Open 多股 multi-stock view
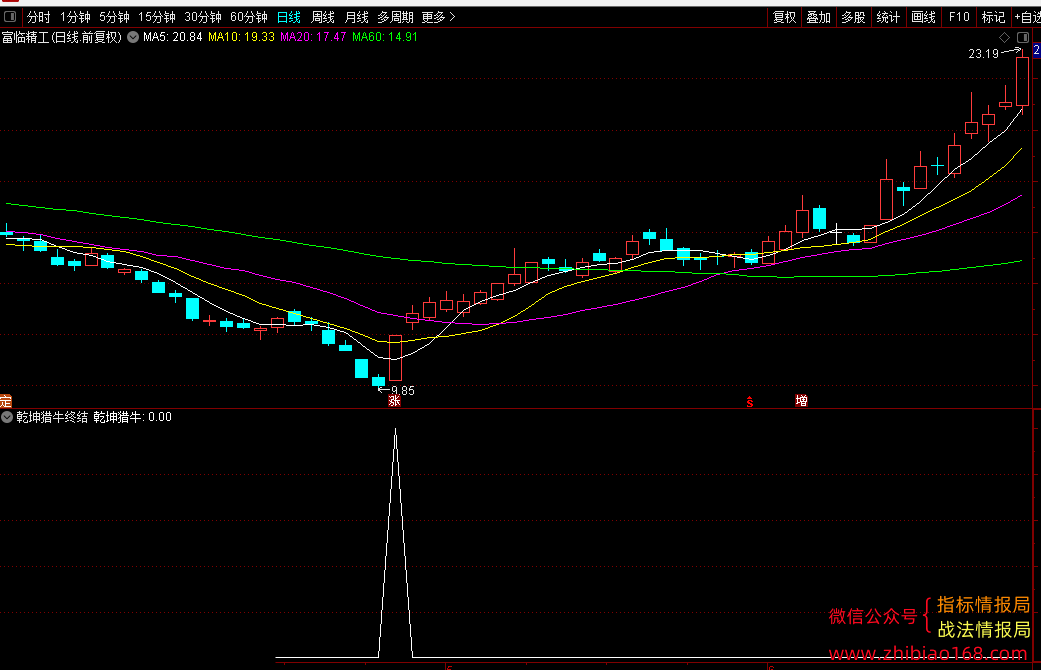This screenshot has height=670, width=1041. click(853, 17)
